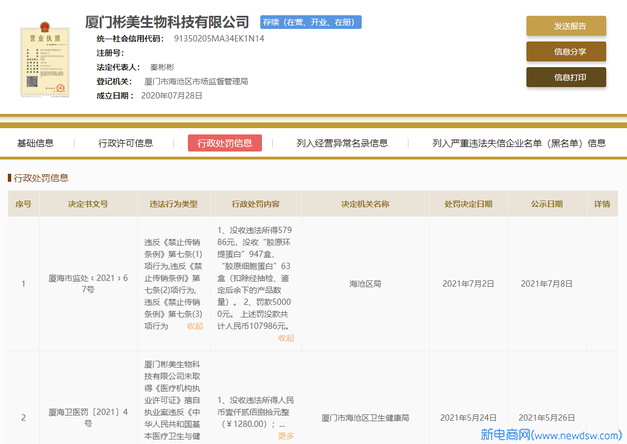Click publication date 2021年5月26日
This screenshot has height=444, width=627.
click(x=547, y=418)
